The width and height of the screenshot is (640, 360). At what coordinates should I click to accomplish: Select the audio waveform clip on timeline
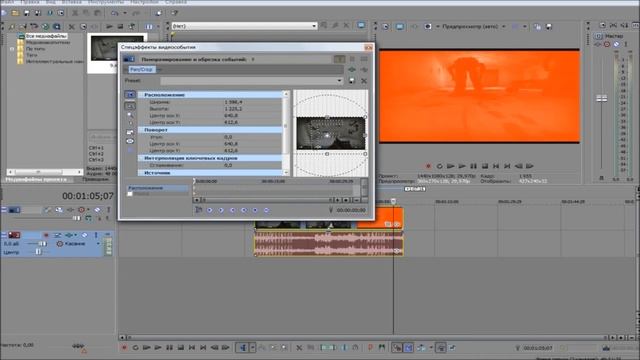[x=329, y=244]
